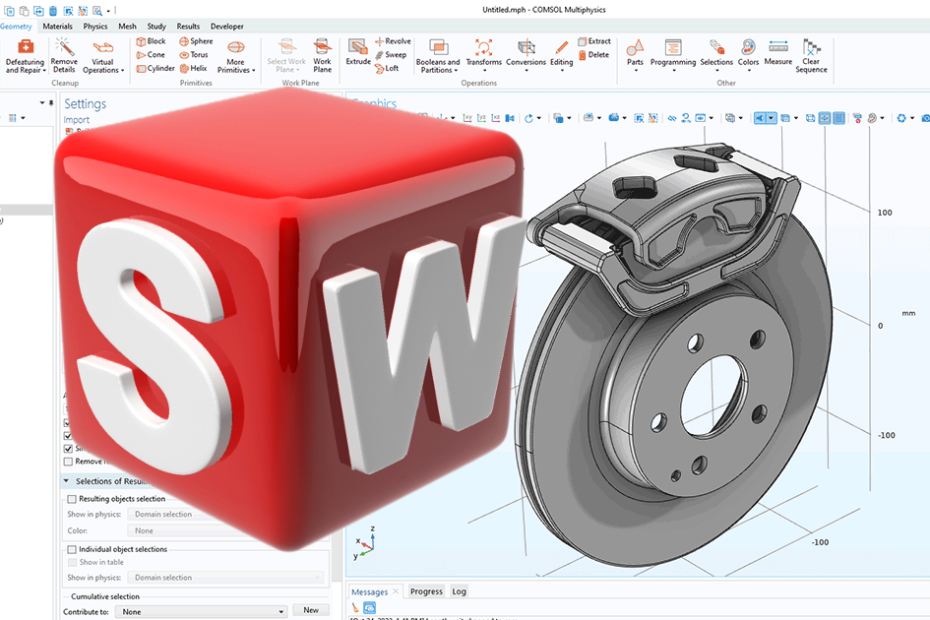Close the Messages tab
The height and width of the screenshot is (620, 930).
point(396,592)
